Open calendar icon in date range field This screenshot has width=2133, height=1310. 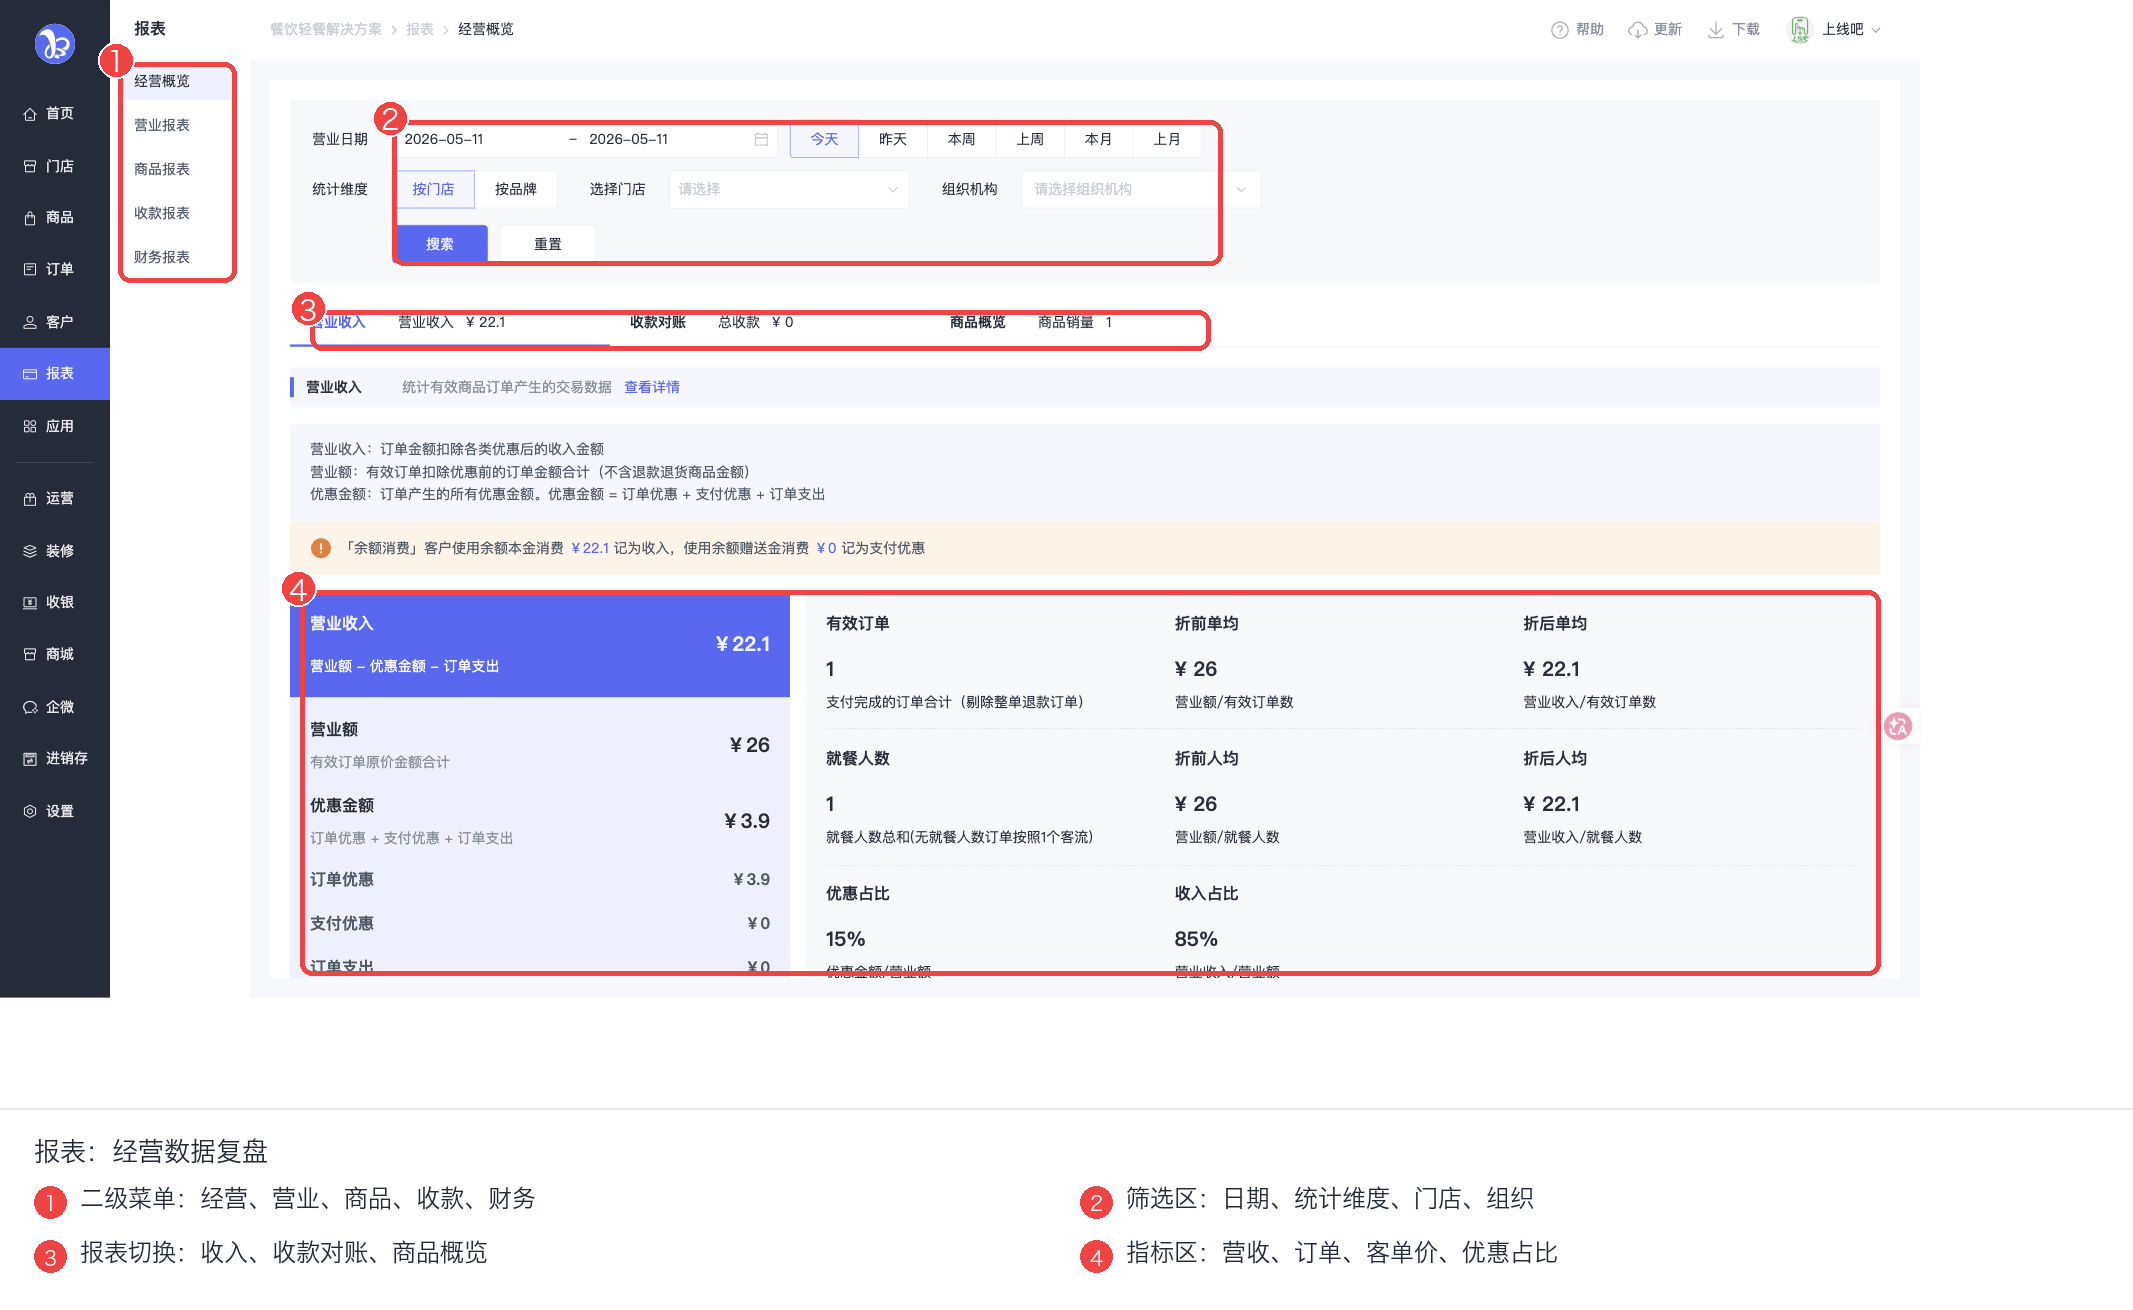click(x=761, y=139)
